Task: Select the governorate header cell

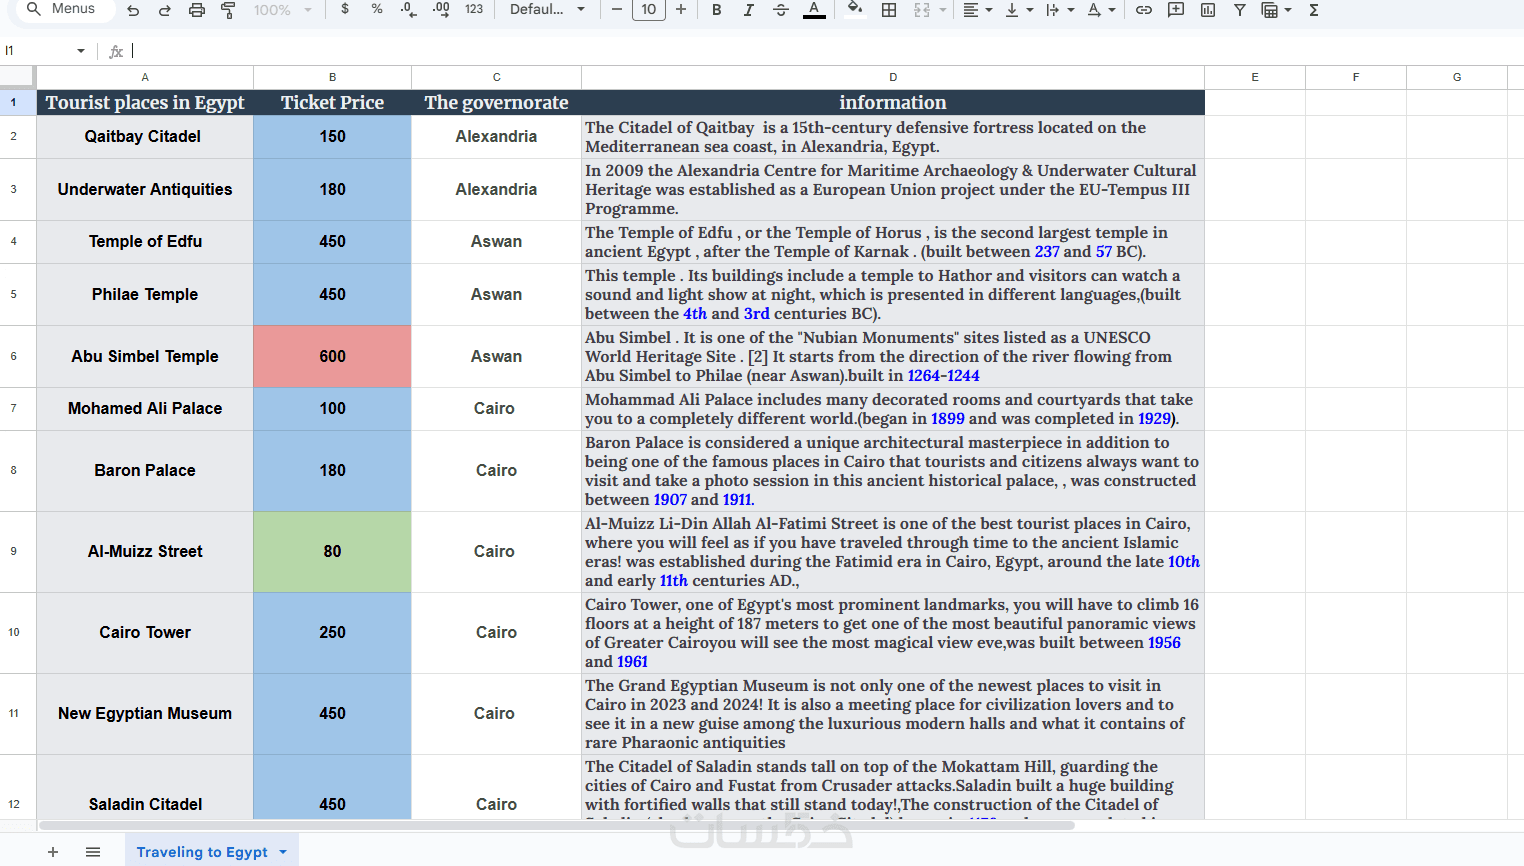Action: tap(496, 102)
